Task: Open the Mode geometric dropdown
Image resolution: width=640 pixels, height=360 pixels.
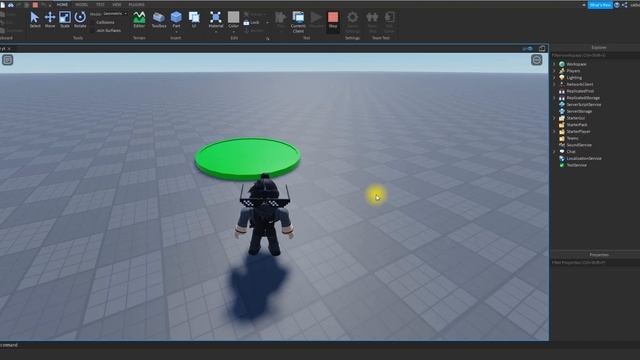Action: [x=114, y=14]
